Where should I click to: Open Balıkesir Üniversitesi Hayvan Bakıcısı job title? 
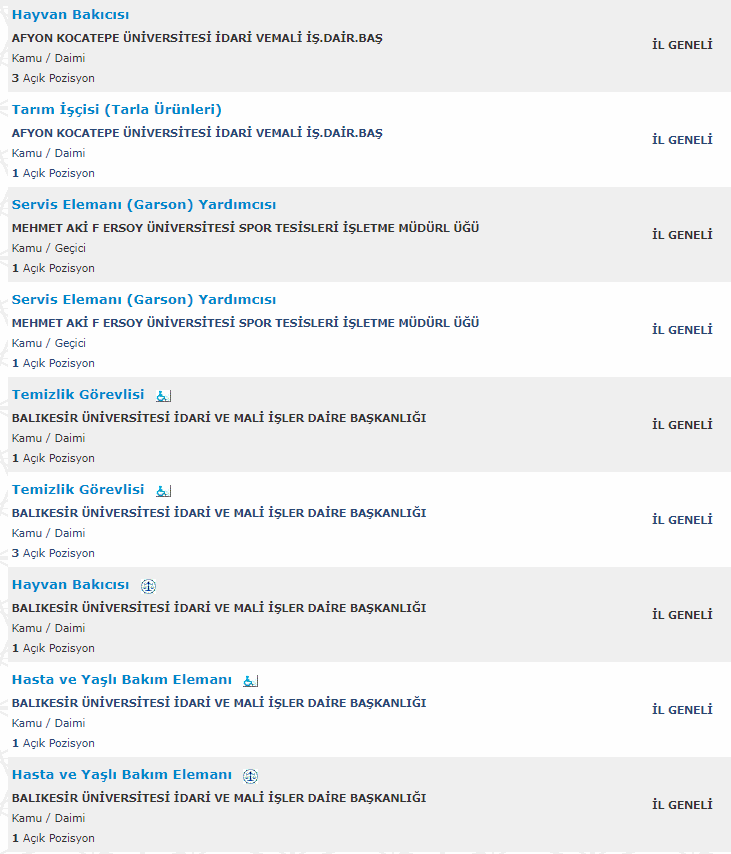[x=70, y=585]
